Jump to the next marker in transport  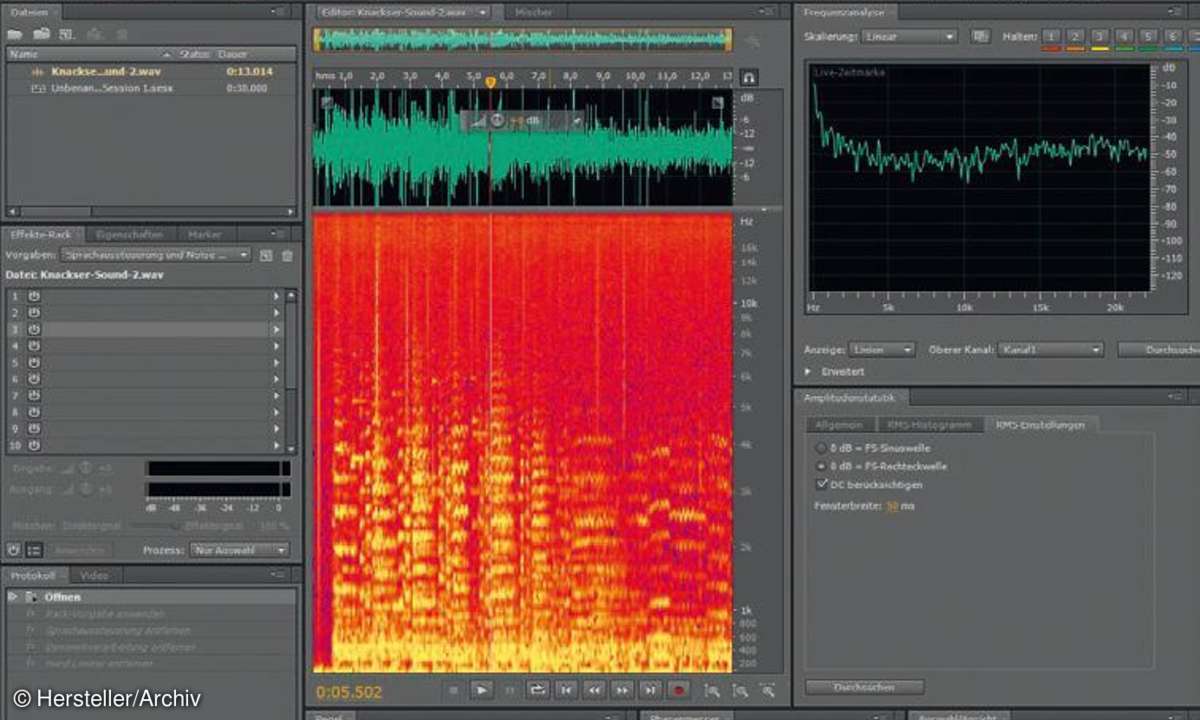[x=650, y=689]
